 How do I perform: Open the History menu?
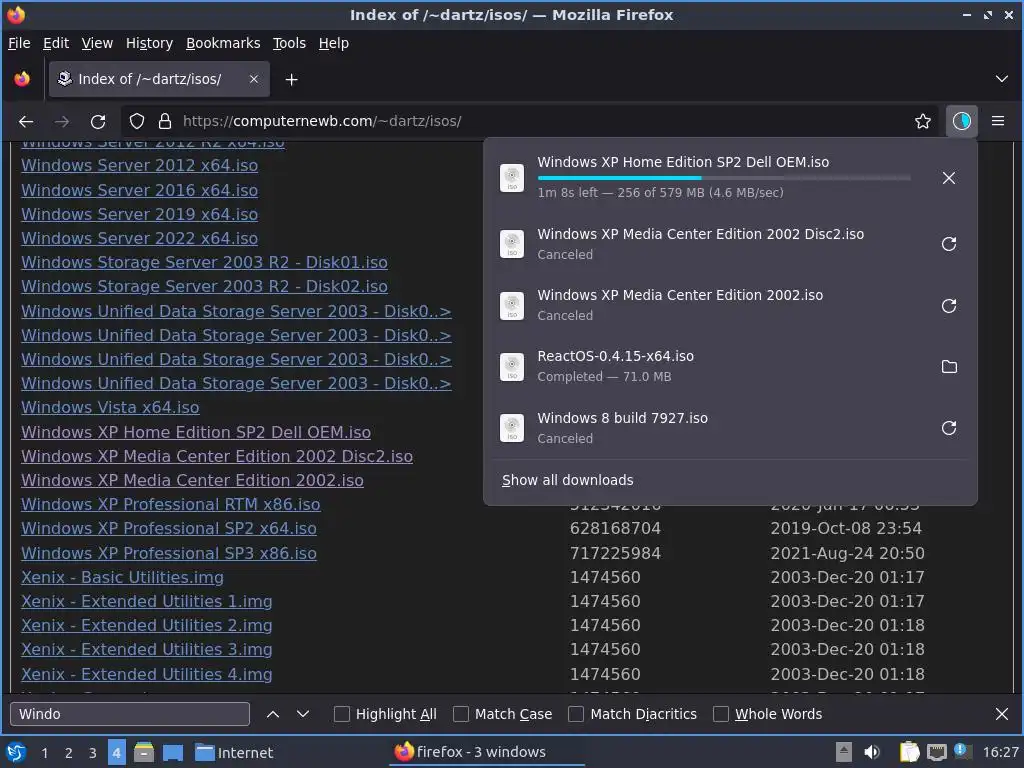pyautogui.click(x=149, y=43)
